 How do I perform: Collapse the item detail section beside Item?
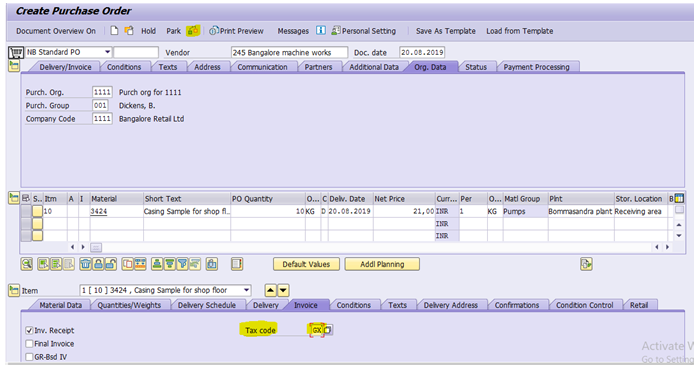pyautogui.click(x=14, y=290)
